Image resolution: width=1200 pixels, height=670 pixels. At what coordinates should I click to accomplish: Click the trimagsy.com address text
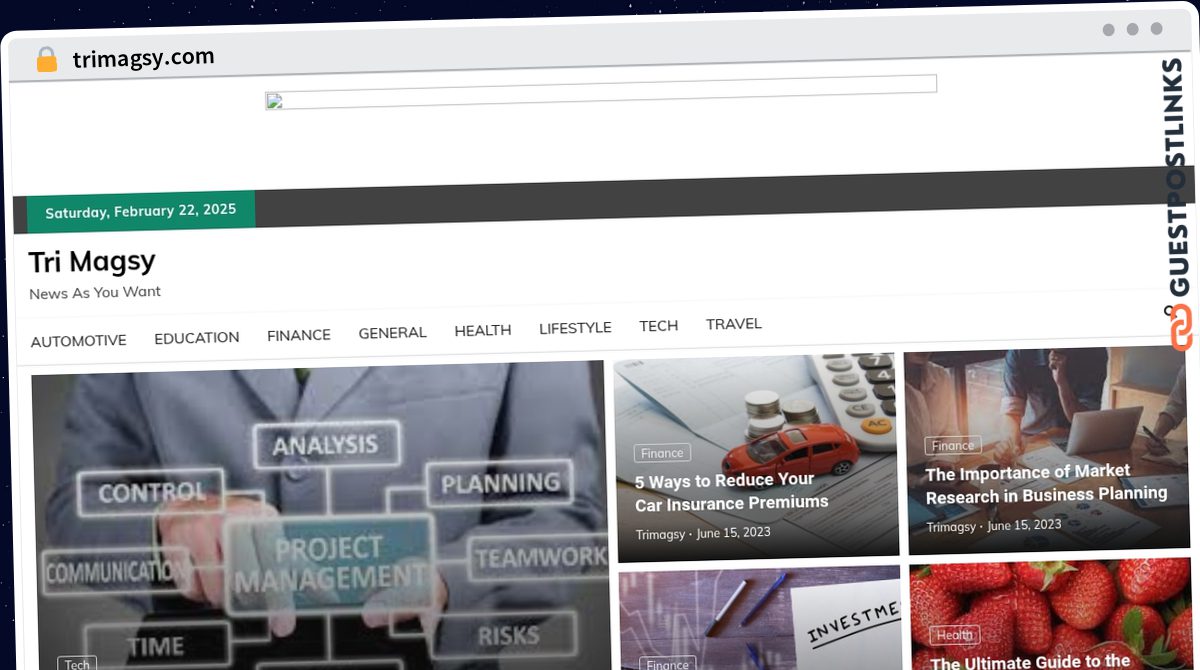click(x=143, y=58)
